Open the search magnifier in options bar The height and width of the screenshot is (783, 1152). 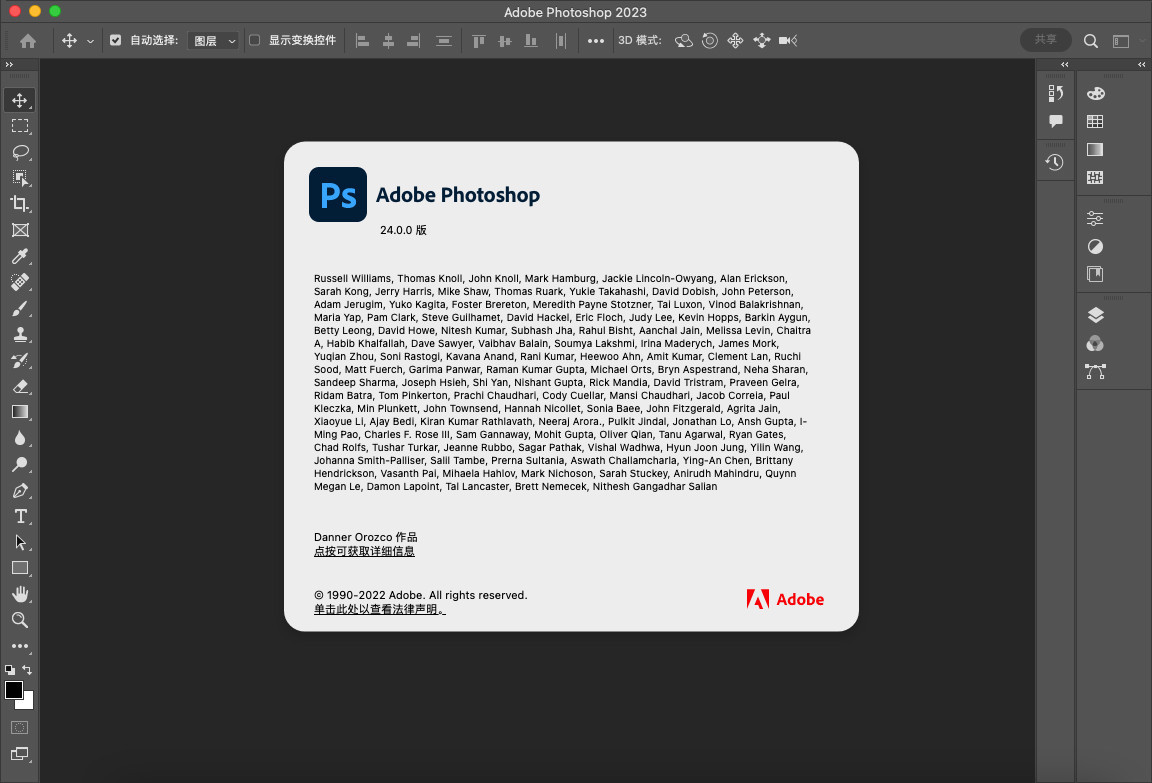[x=1091, y=41]
